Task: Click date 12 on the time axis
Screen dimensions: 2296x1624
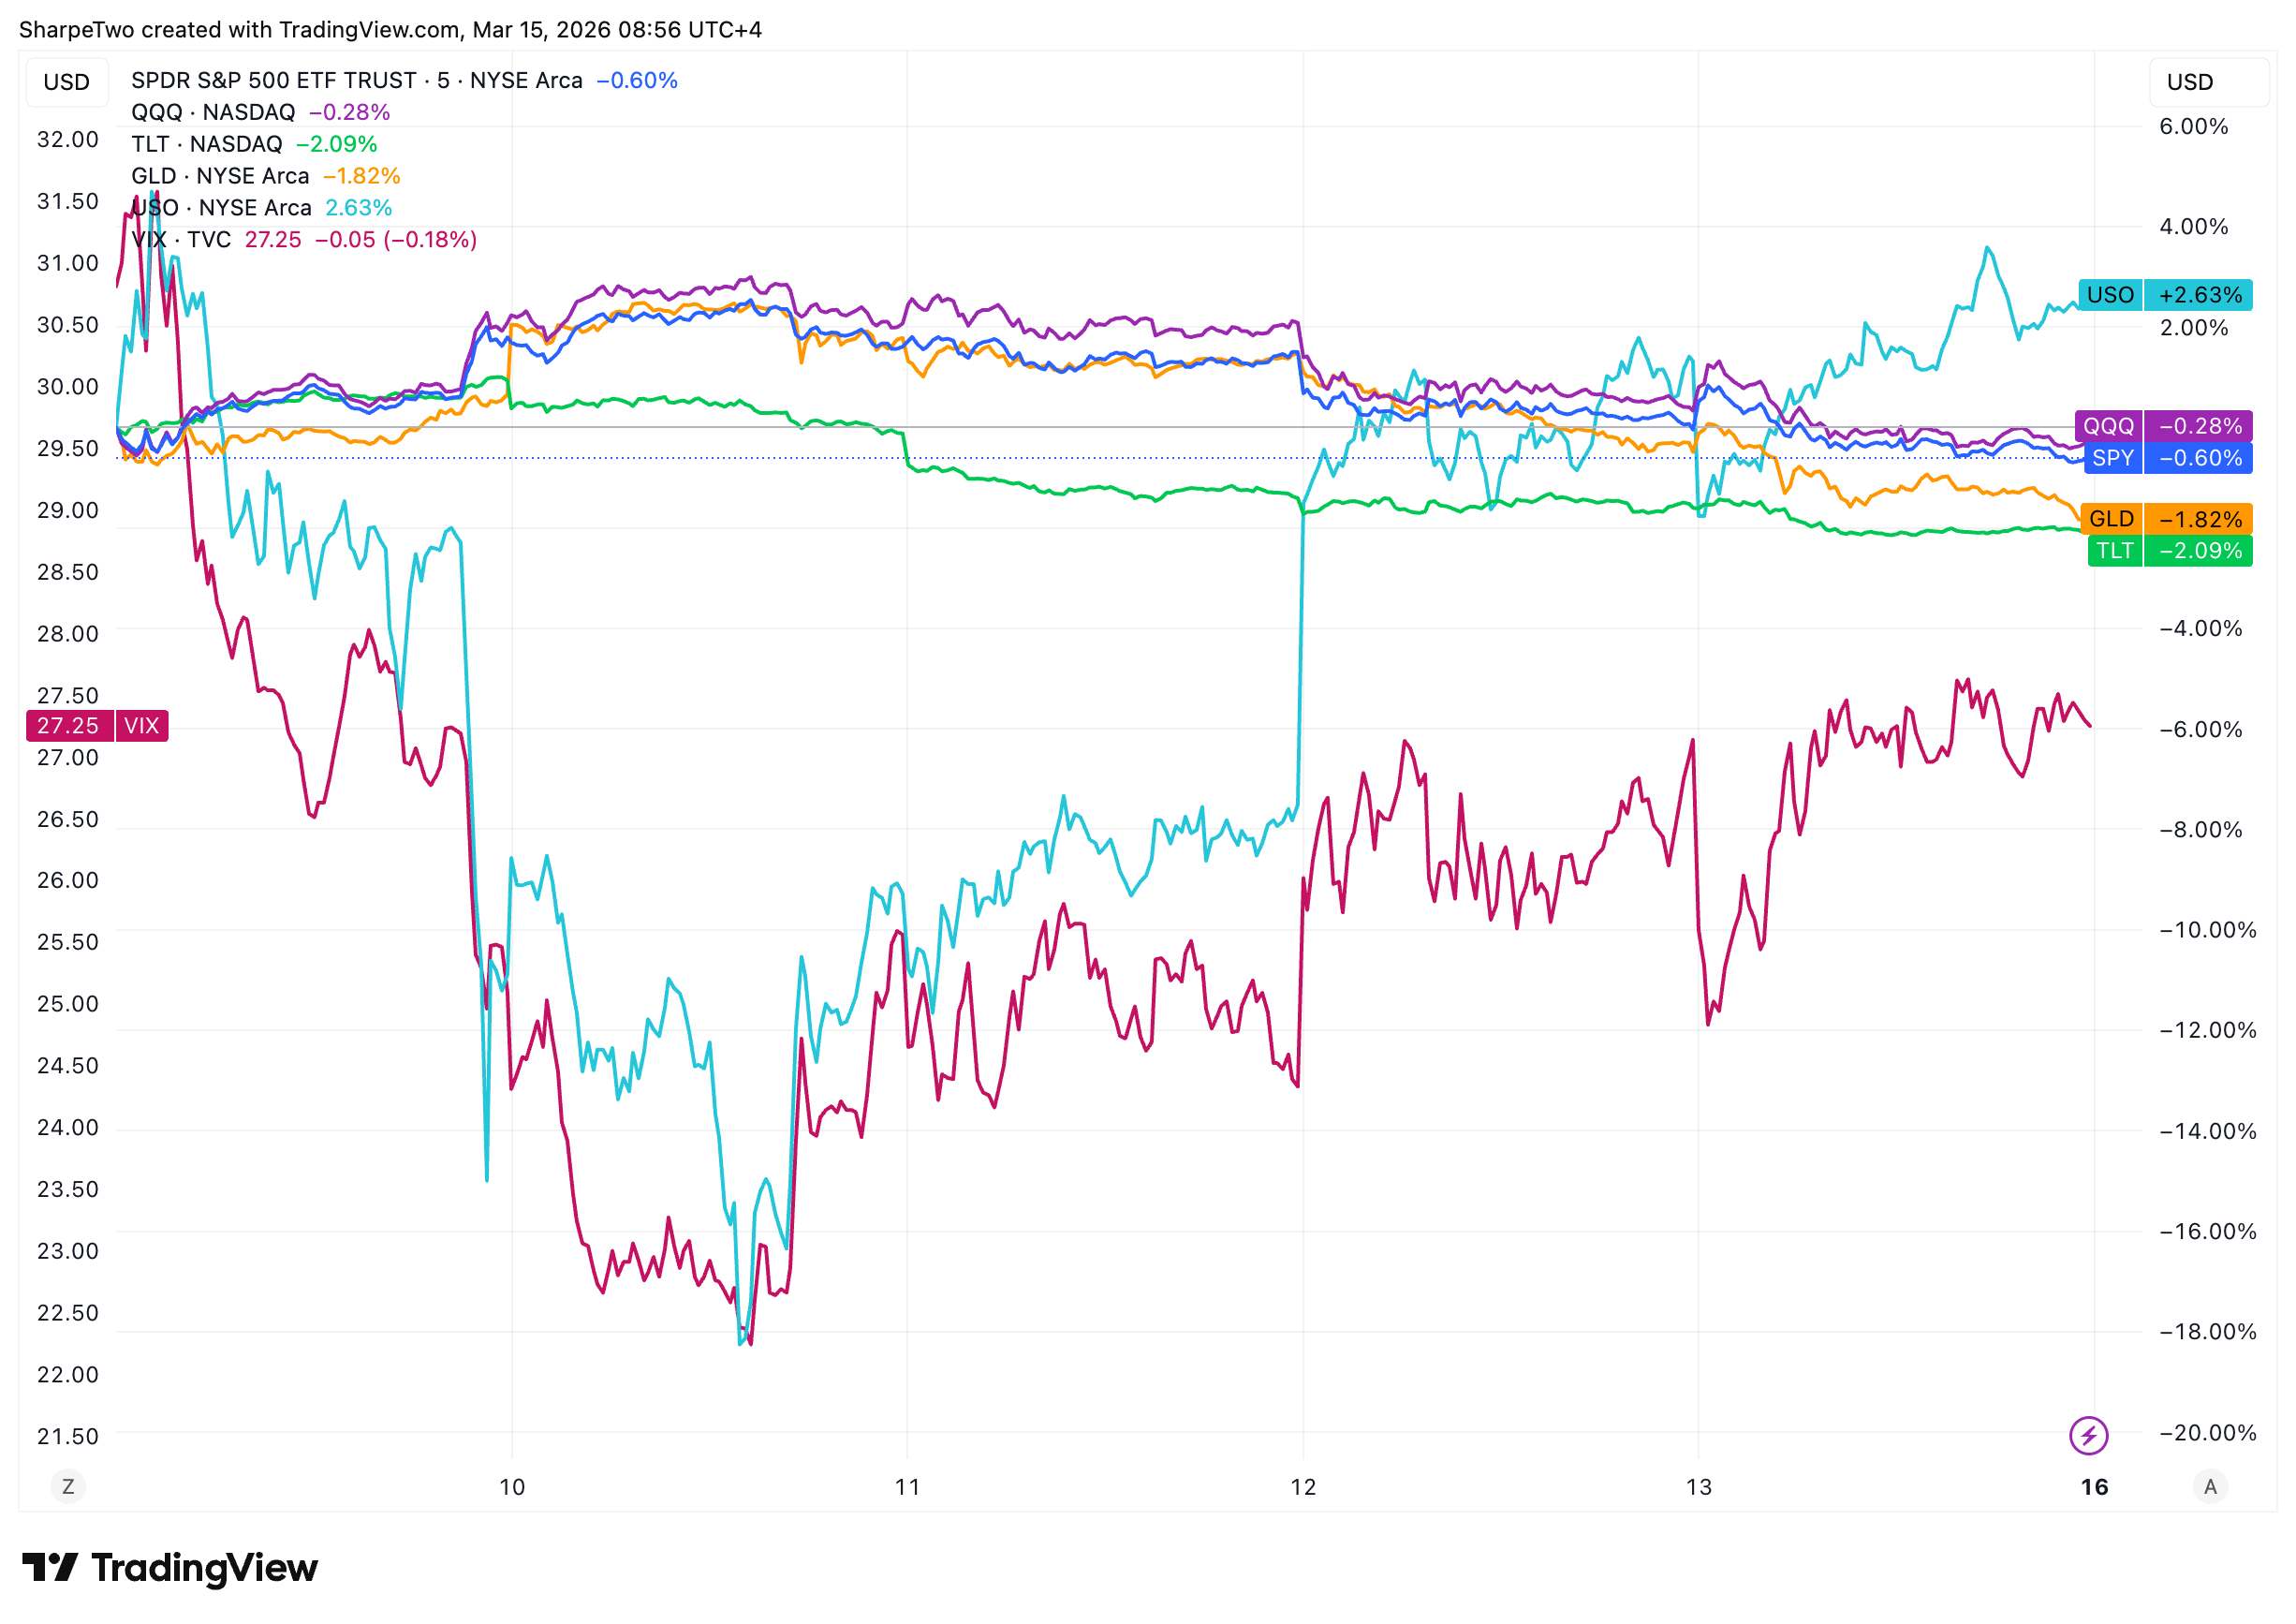Action: (1303, 1487)
